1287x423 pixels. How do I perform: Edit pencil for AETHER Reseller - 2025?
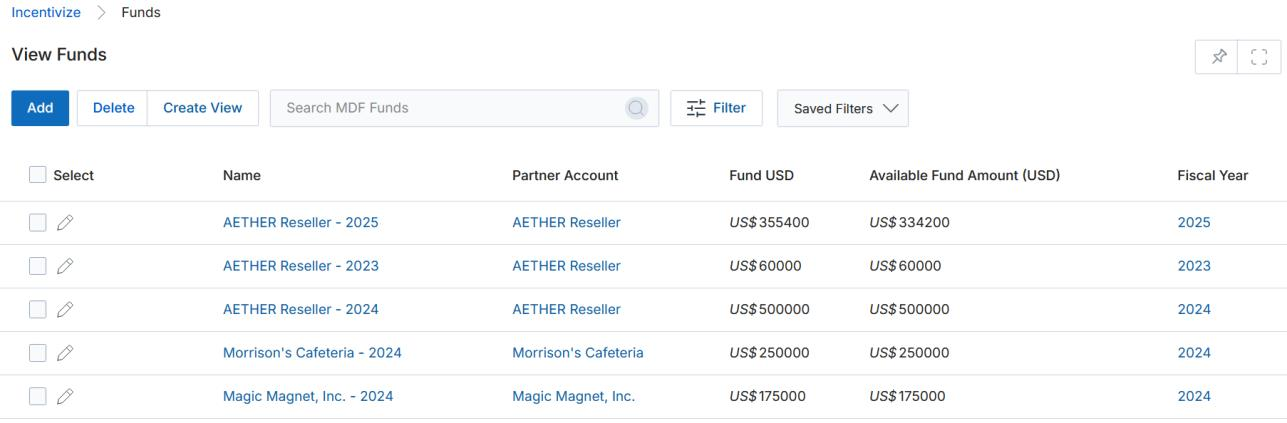point(65,223)
